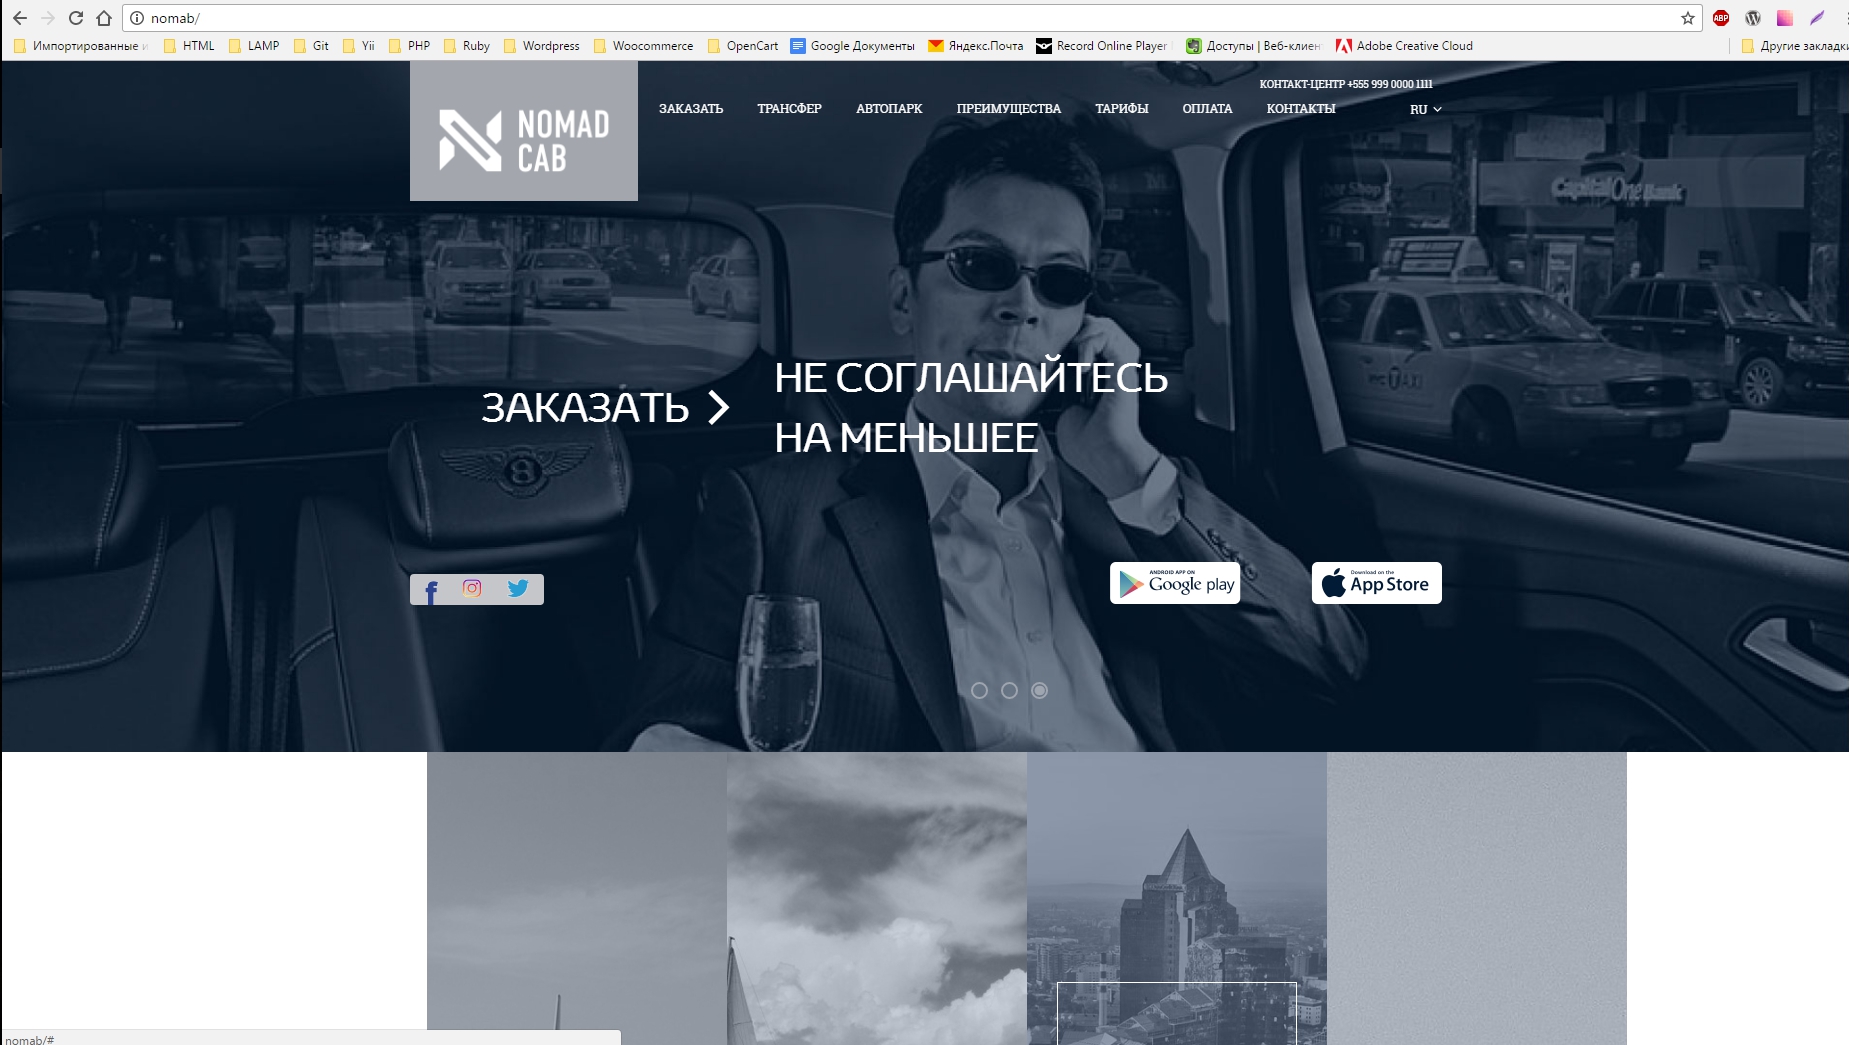
Task: Expand the HTML bookmark folder
Action: (x=189, y=46)
